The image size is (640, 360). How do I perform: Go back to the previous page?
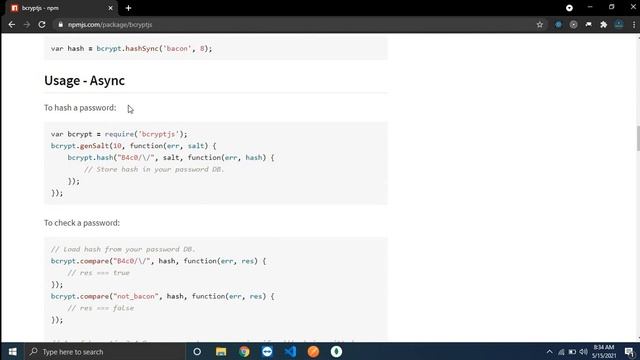click(x=11, y=24)
